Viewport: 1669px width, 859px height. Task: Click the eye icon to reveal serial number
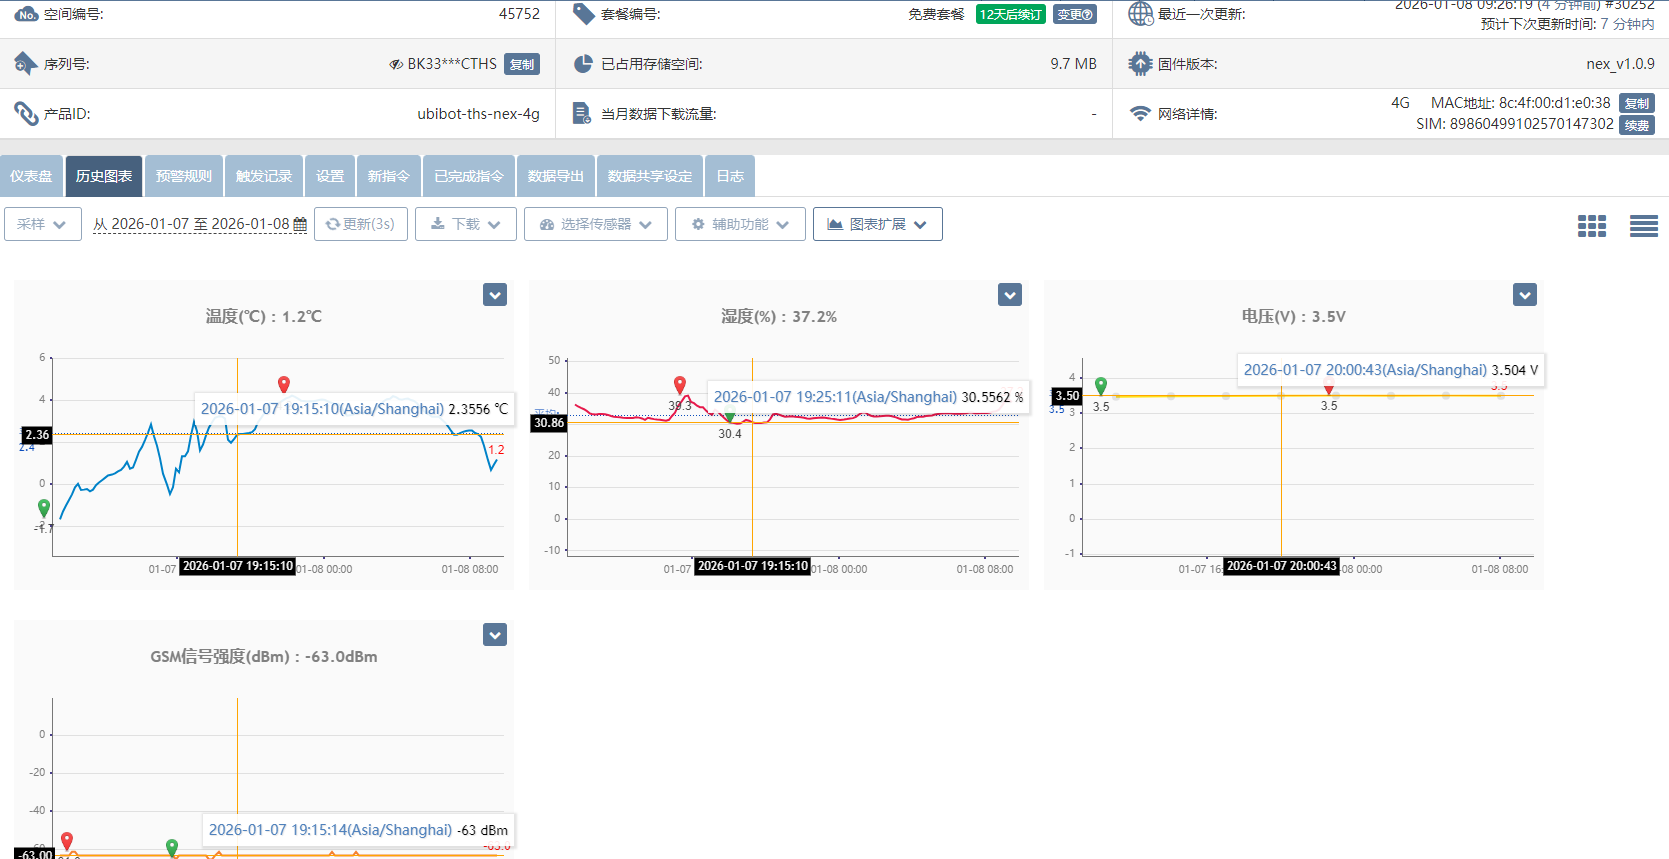pos(396,64)
